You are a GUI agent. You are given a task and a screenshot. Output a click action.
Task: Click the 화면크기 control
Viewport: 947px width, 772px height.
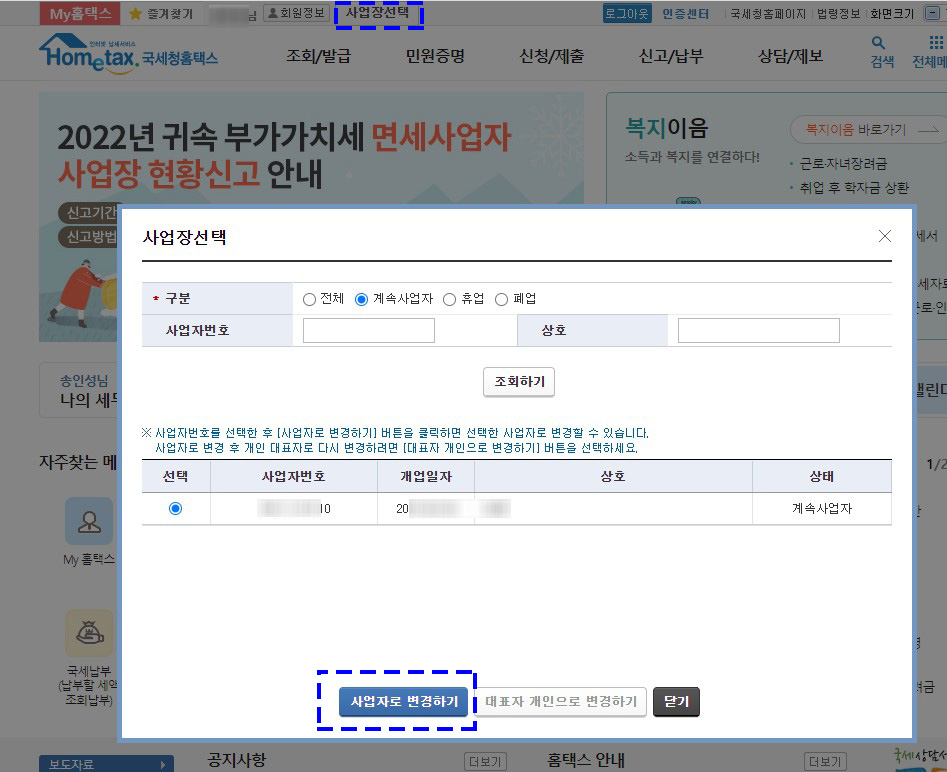891,13
